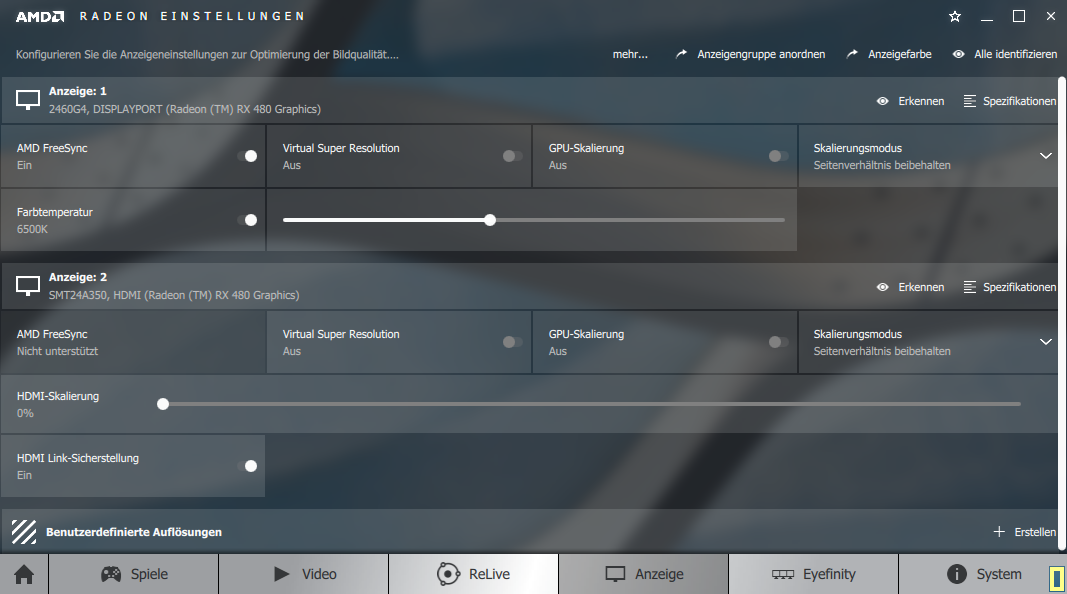Click the info icon on System tab
This screenshot has height=594, width=1067.
point(957,574)
